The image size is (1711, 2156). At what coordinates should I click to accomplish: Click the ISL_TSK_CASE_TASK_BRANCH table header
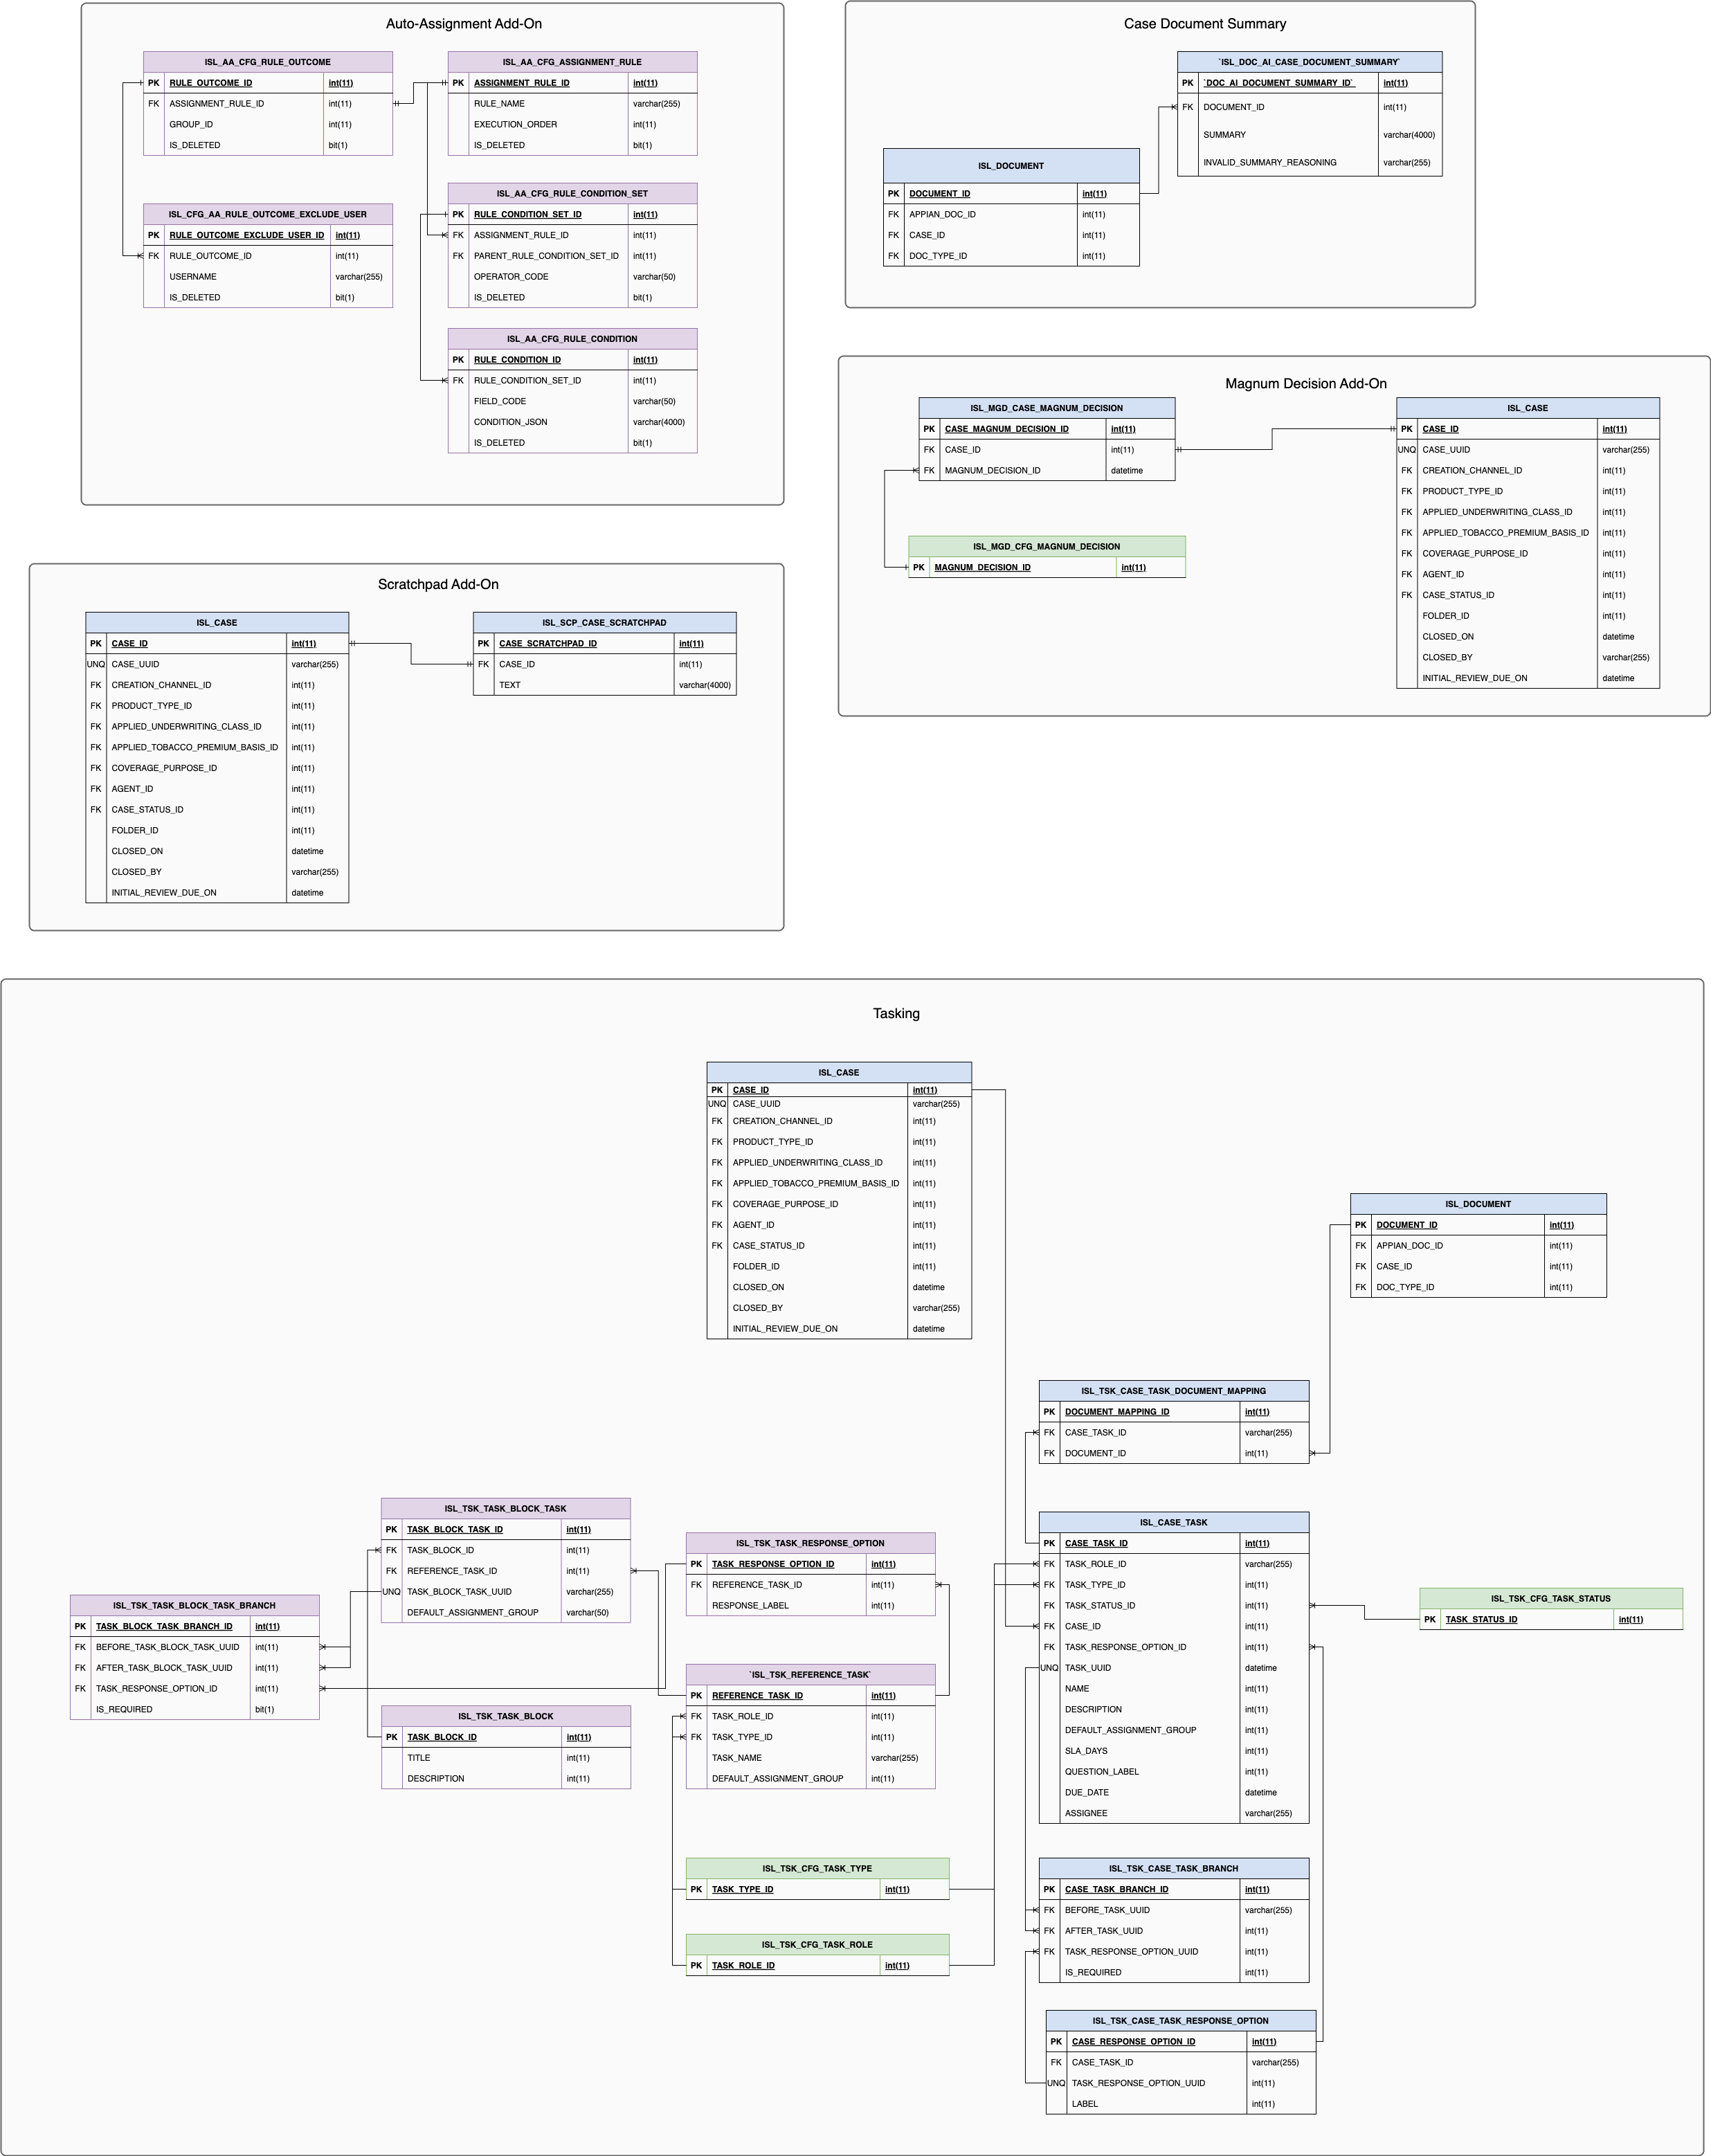coord(1174,1869)
